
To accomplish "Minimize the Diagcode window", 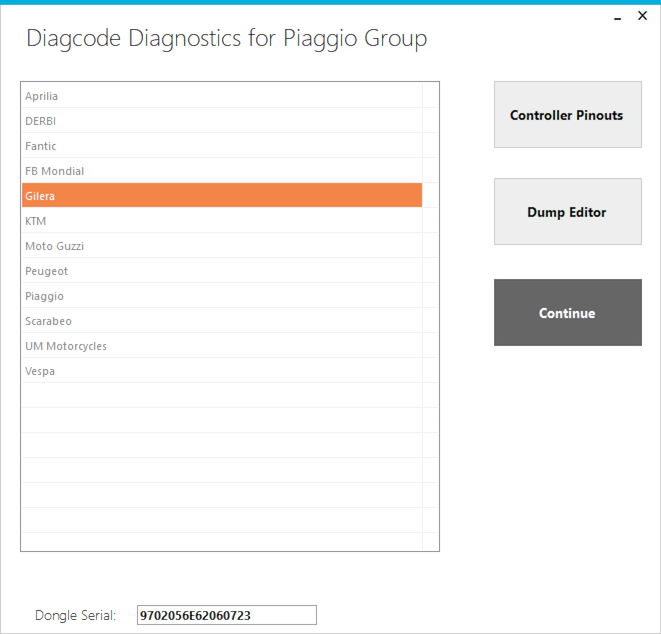I will point(618,17).
